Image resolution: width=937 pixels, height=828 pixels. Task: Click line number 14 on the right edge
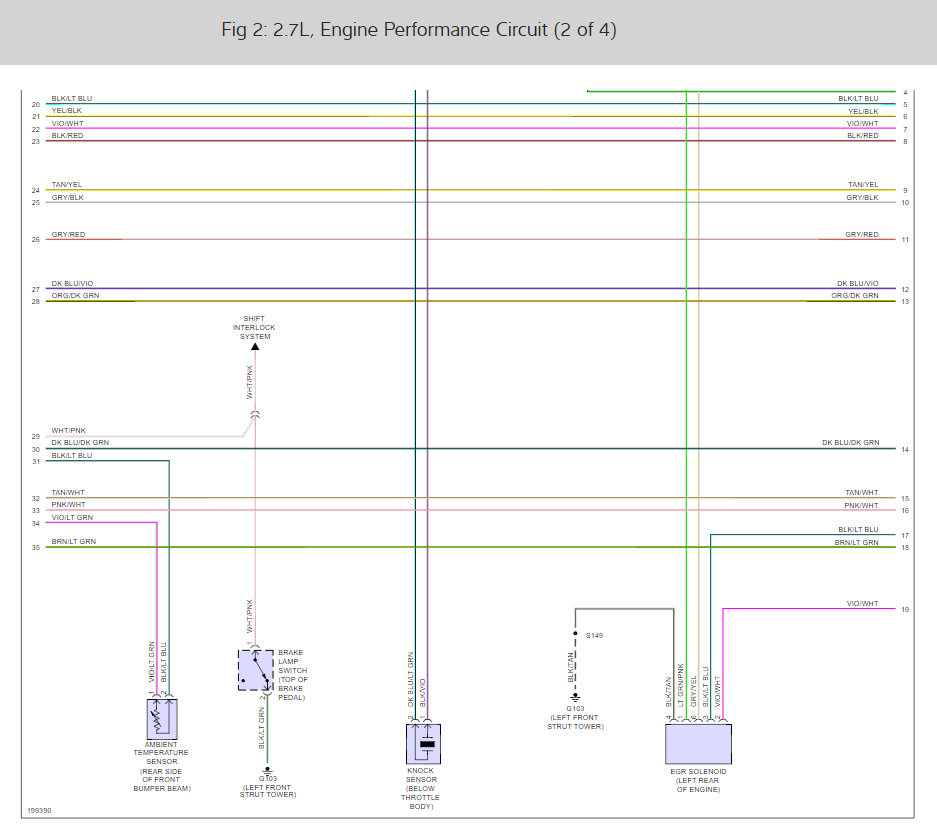[x=905, y=449]
